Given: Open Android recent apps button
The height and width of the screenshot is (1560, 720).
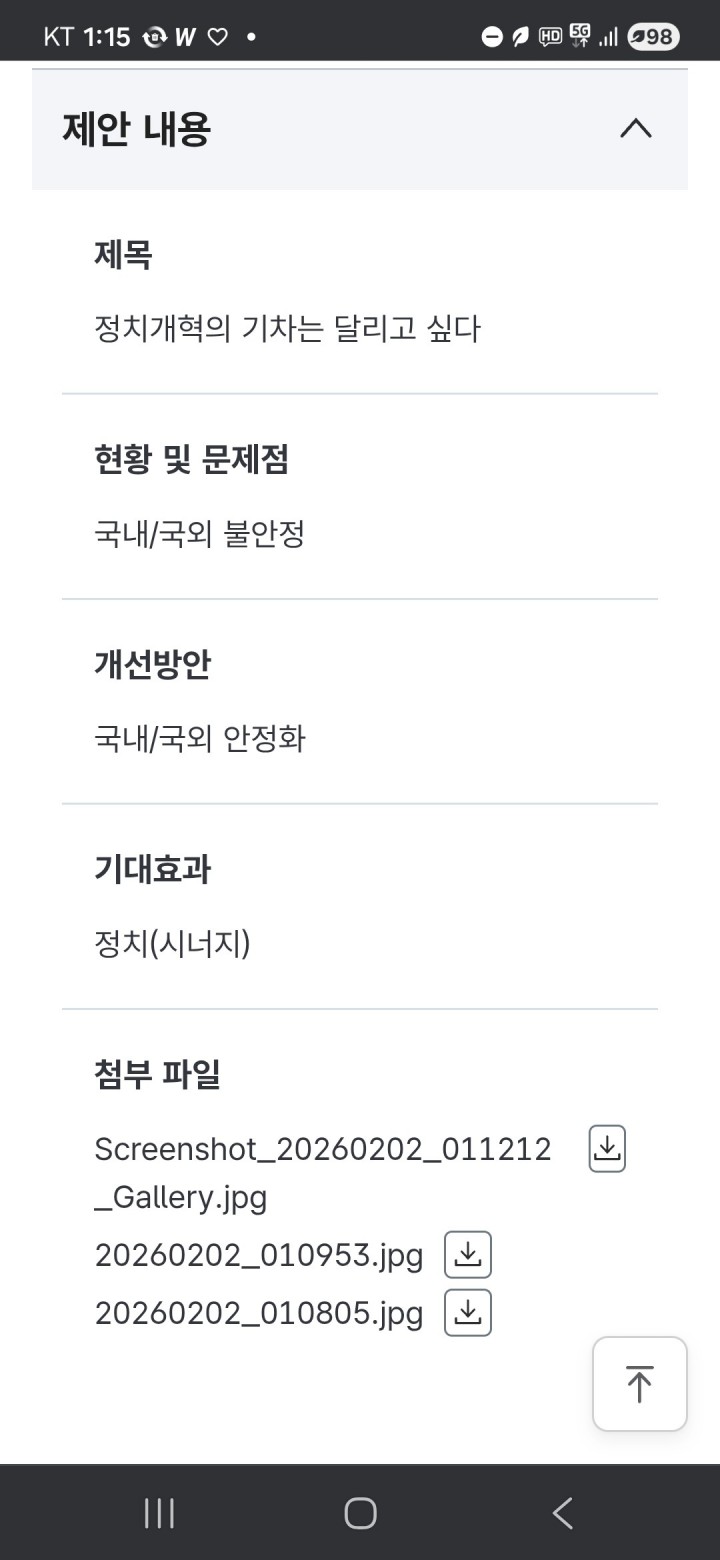Looking at the screenshot, I should point(160,1513).
